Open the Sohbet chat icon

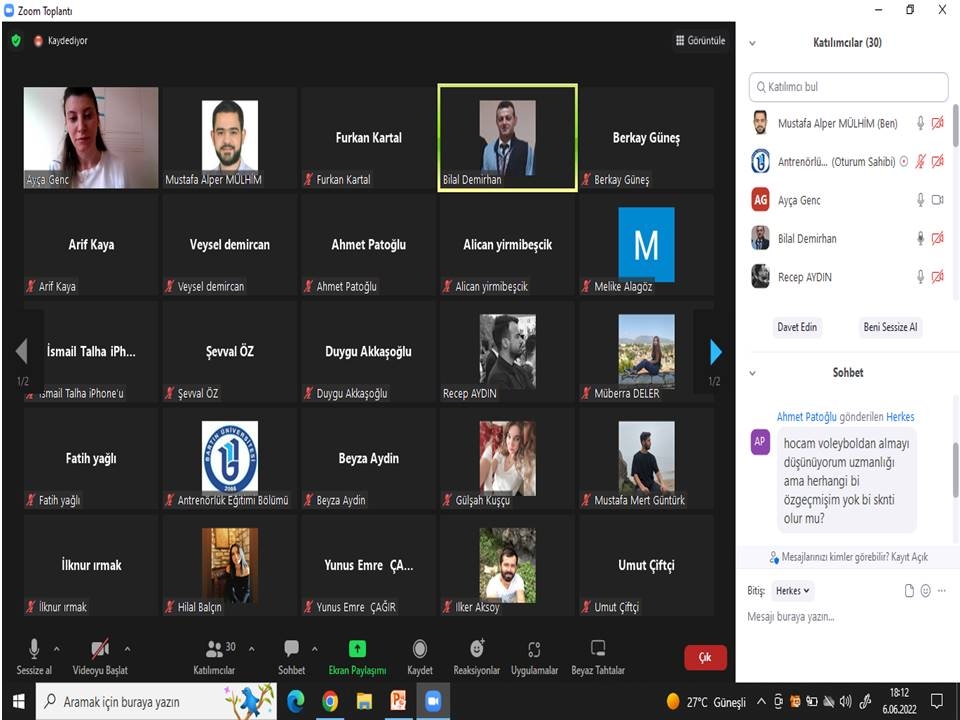291,650
